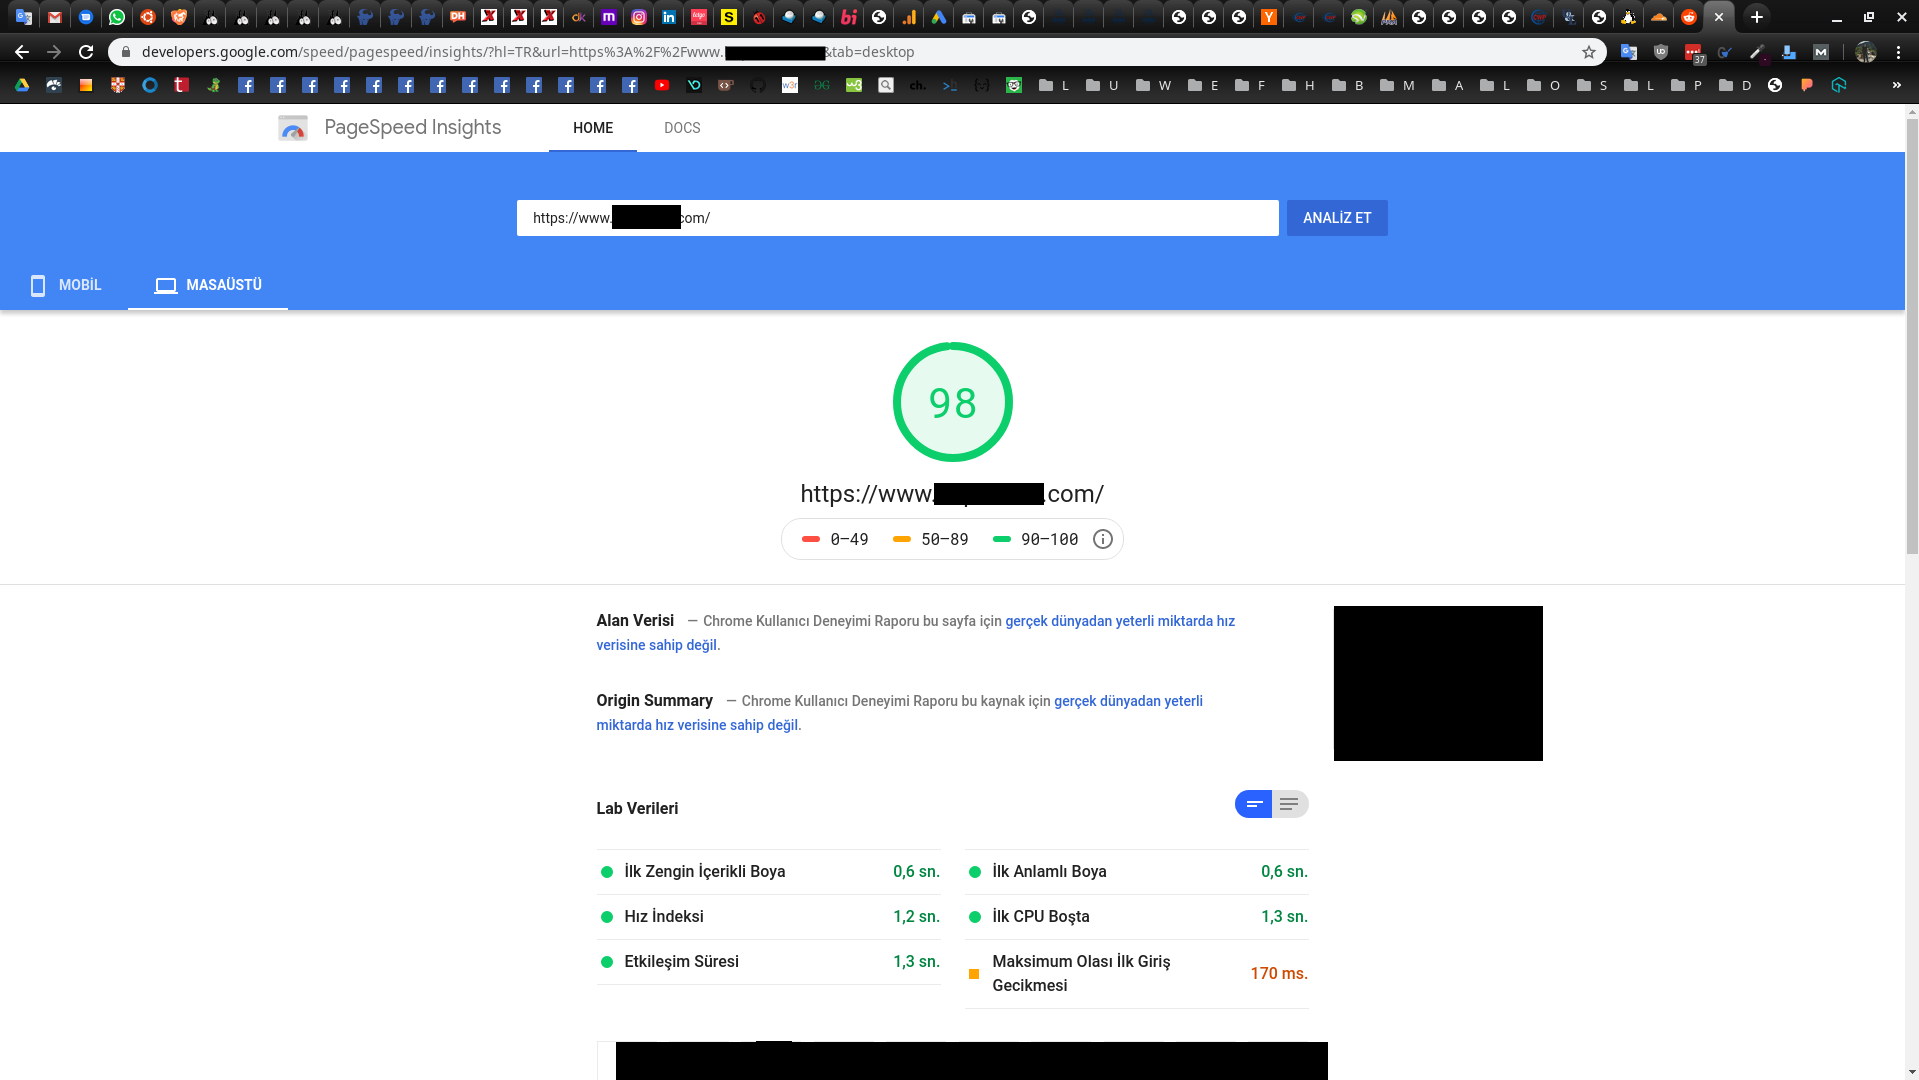Go forward to the next page
The image size is (1919, 1080).
(54, 52)
